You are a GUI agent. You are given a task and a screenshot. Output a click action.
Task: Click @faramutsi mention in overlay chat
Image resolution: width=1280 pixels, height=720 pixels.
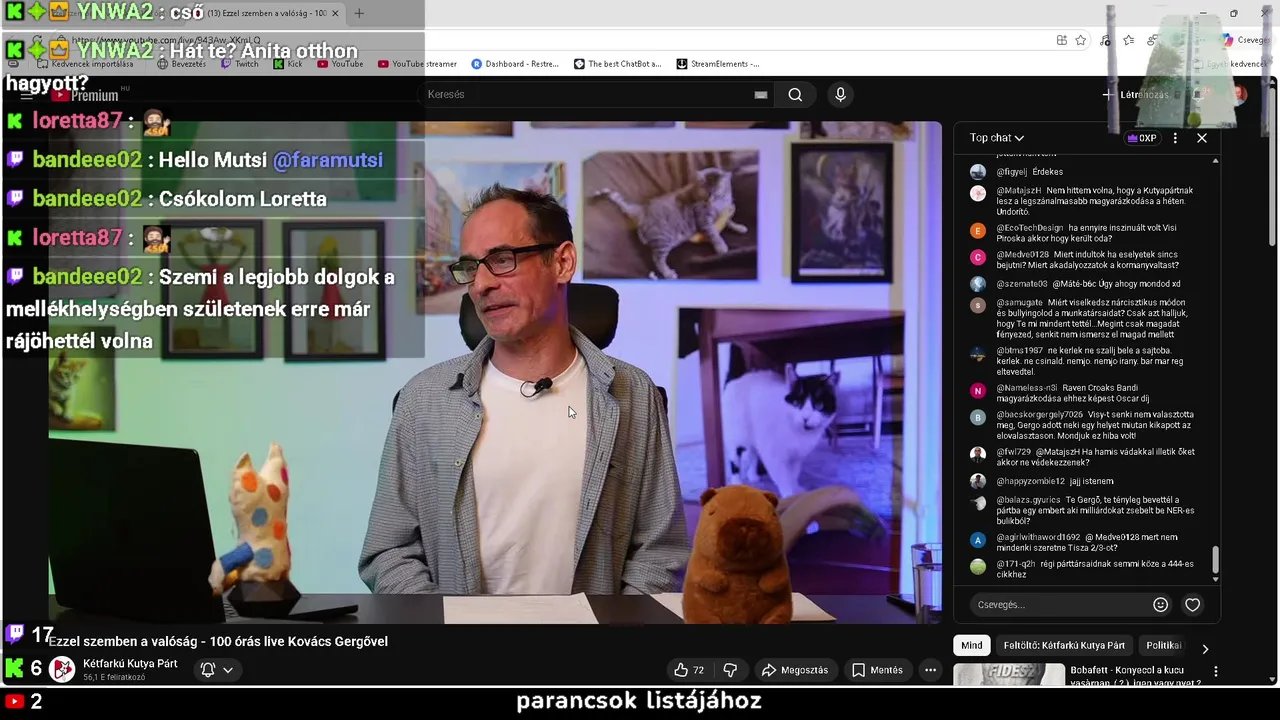click(328, 160)
